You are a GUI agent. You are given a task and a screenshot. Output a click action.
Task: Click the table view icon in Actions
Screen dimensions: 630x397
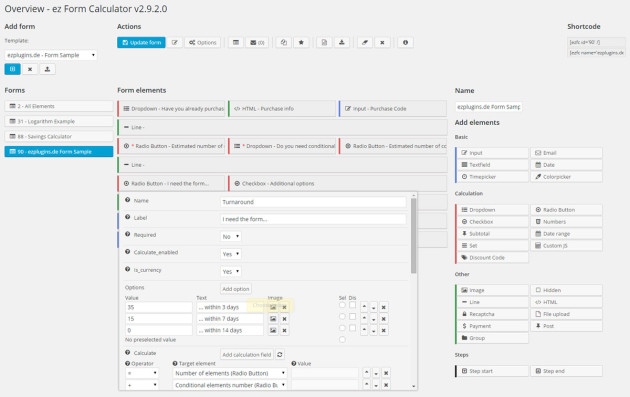[x=236, y=43]
